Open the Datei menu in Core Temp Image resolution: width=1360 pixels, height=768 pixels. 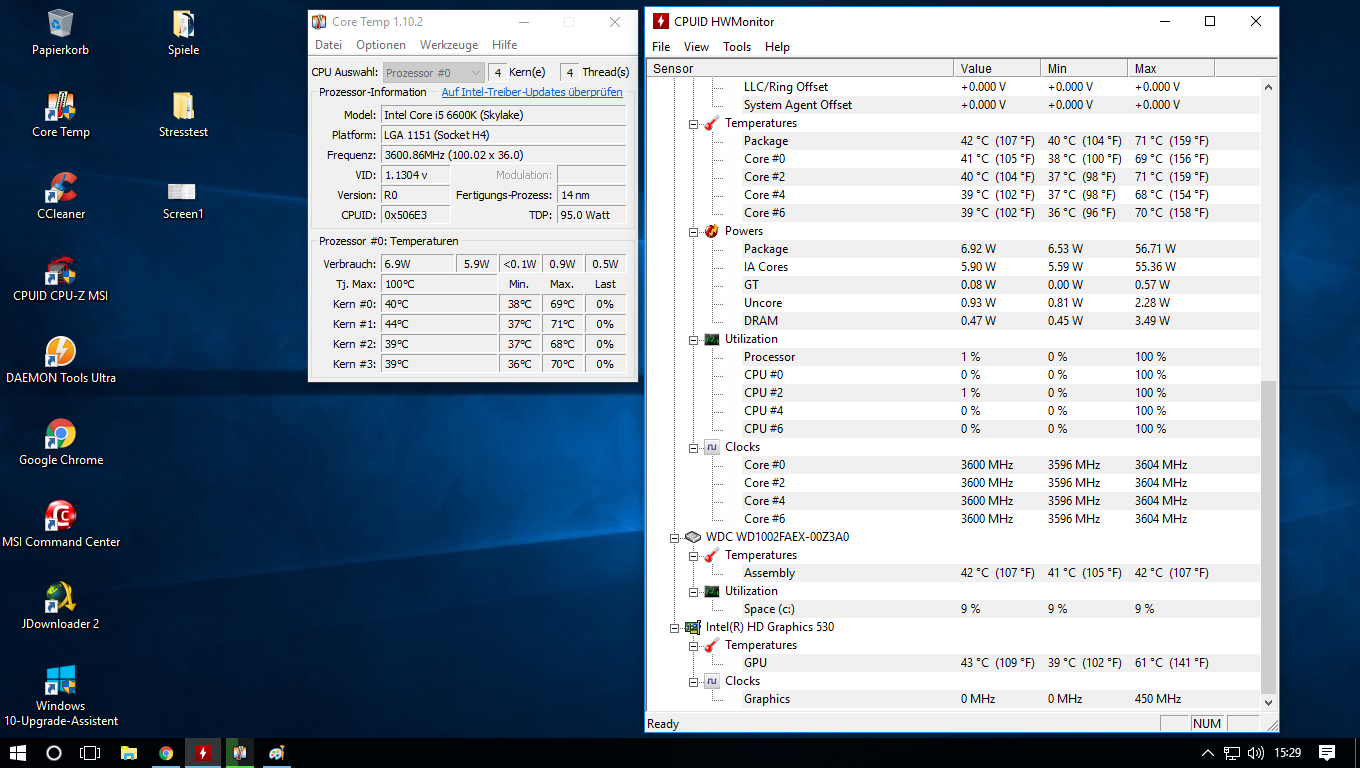(x=328, y=45)
